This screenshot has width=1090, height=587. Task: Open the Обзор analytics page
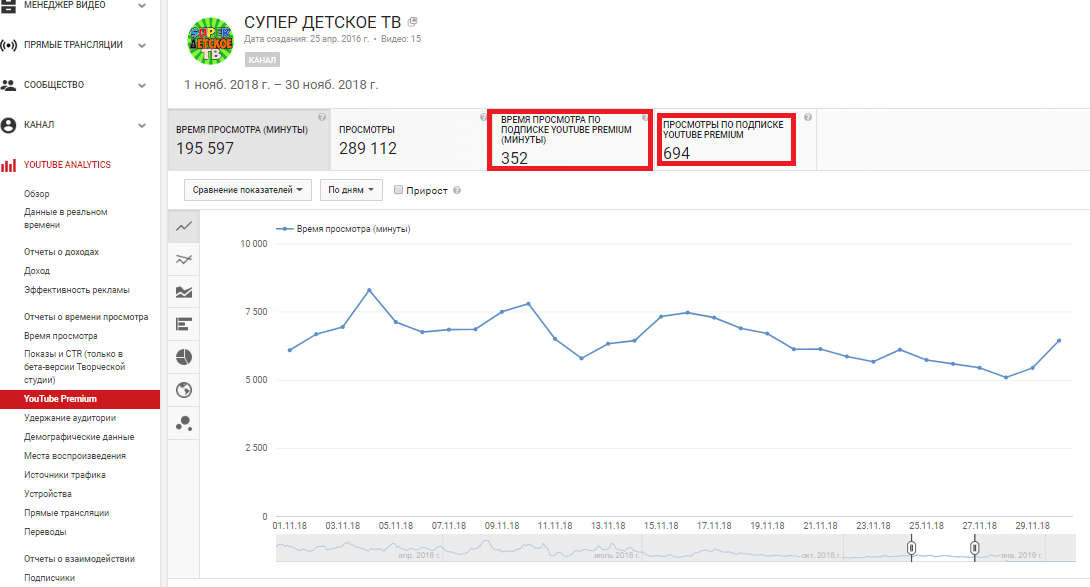[x=37, y=194]
